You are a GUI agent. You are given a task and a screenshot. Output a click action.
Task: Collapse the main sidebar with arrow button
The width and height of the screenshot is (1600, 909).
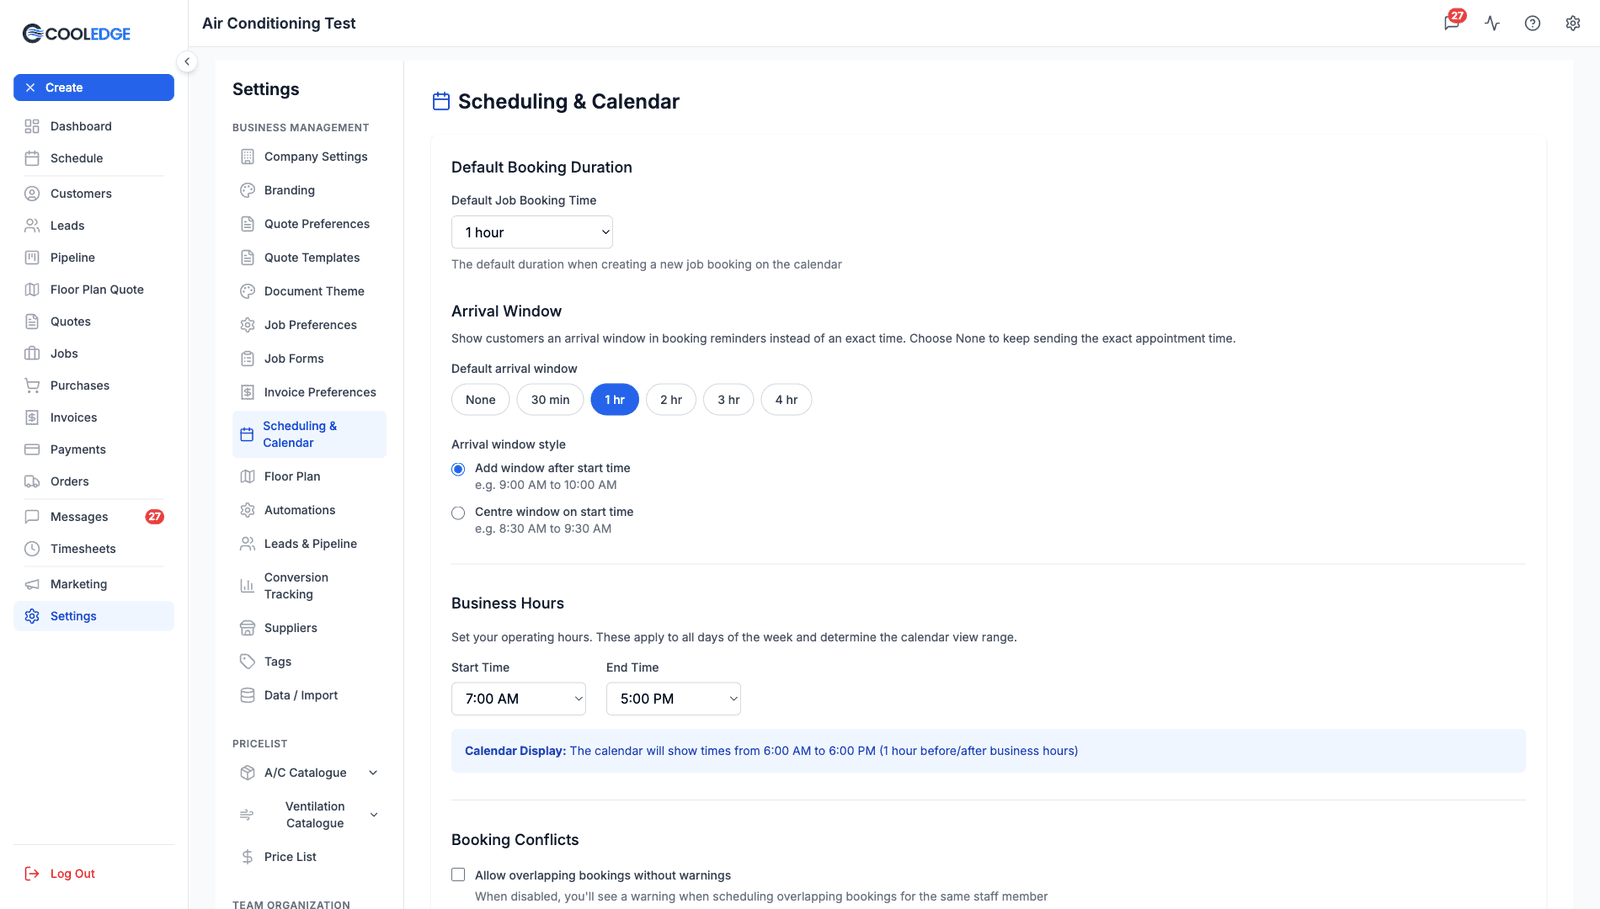click(x=187, y=61)
